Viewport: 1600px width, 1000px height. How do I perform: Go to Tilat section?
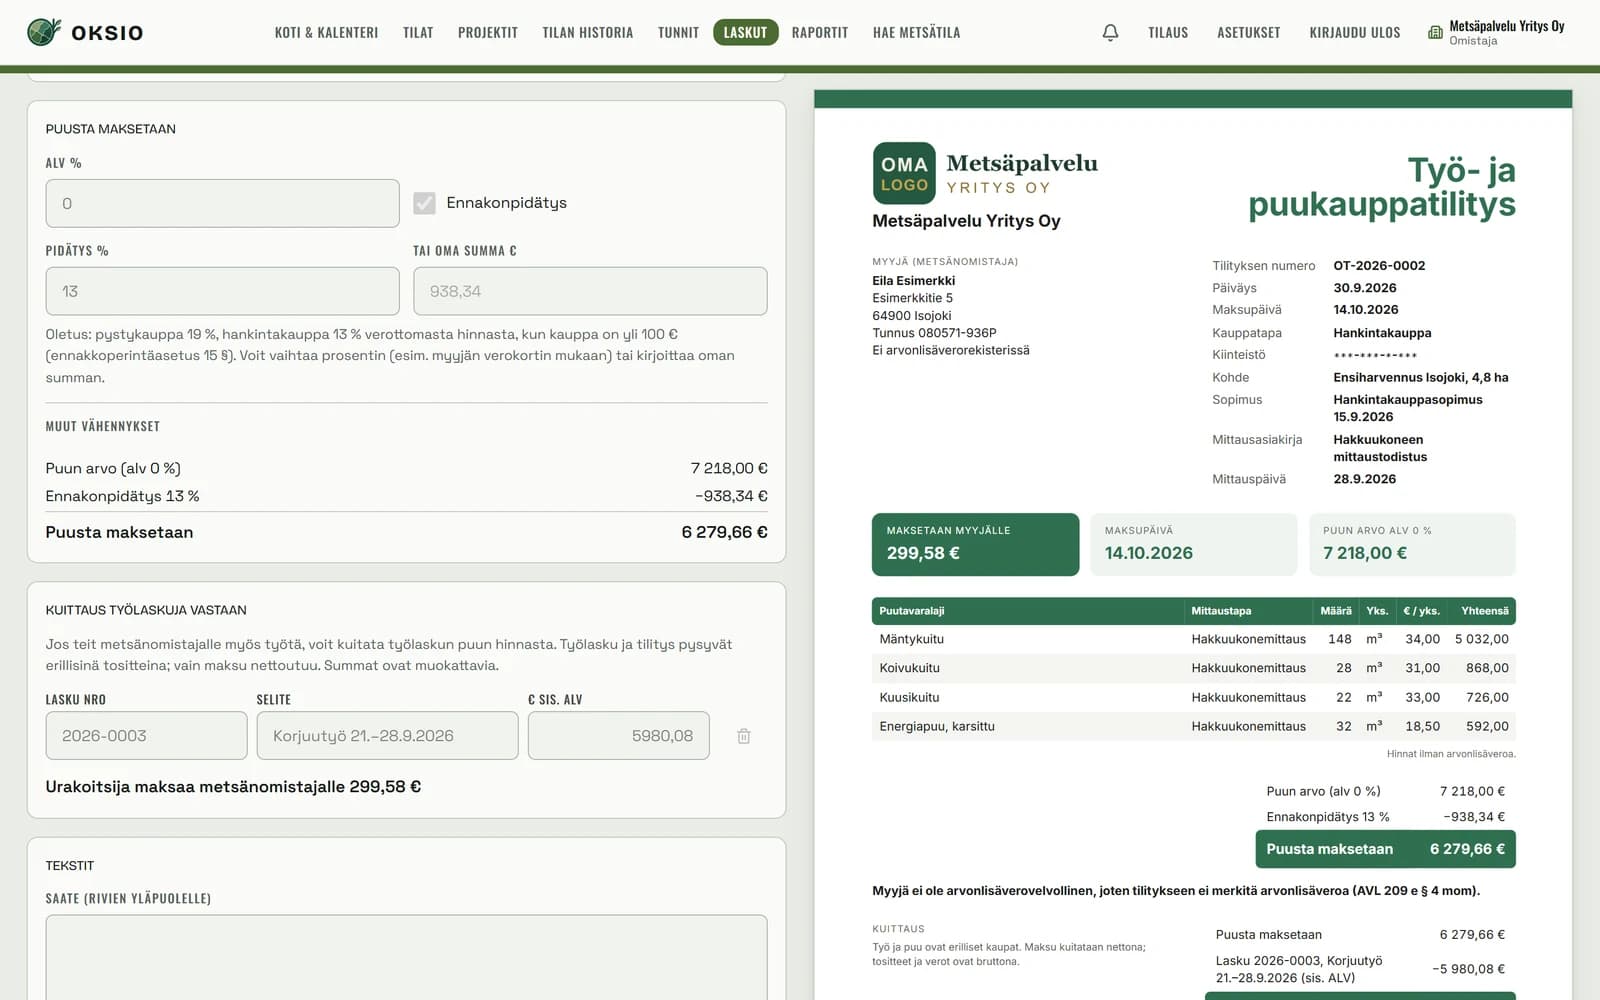(x=418, y=33)
